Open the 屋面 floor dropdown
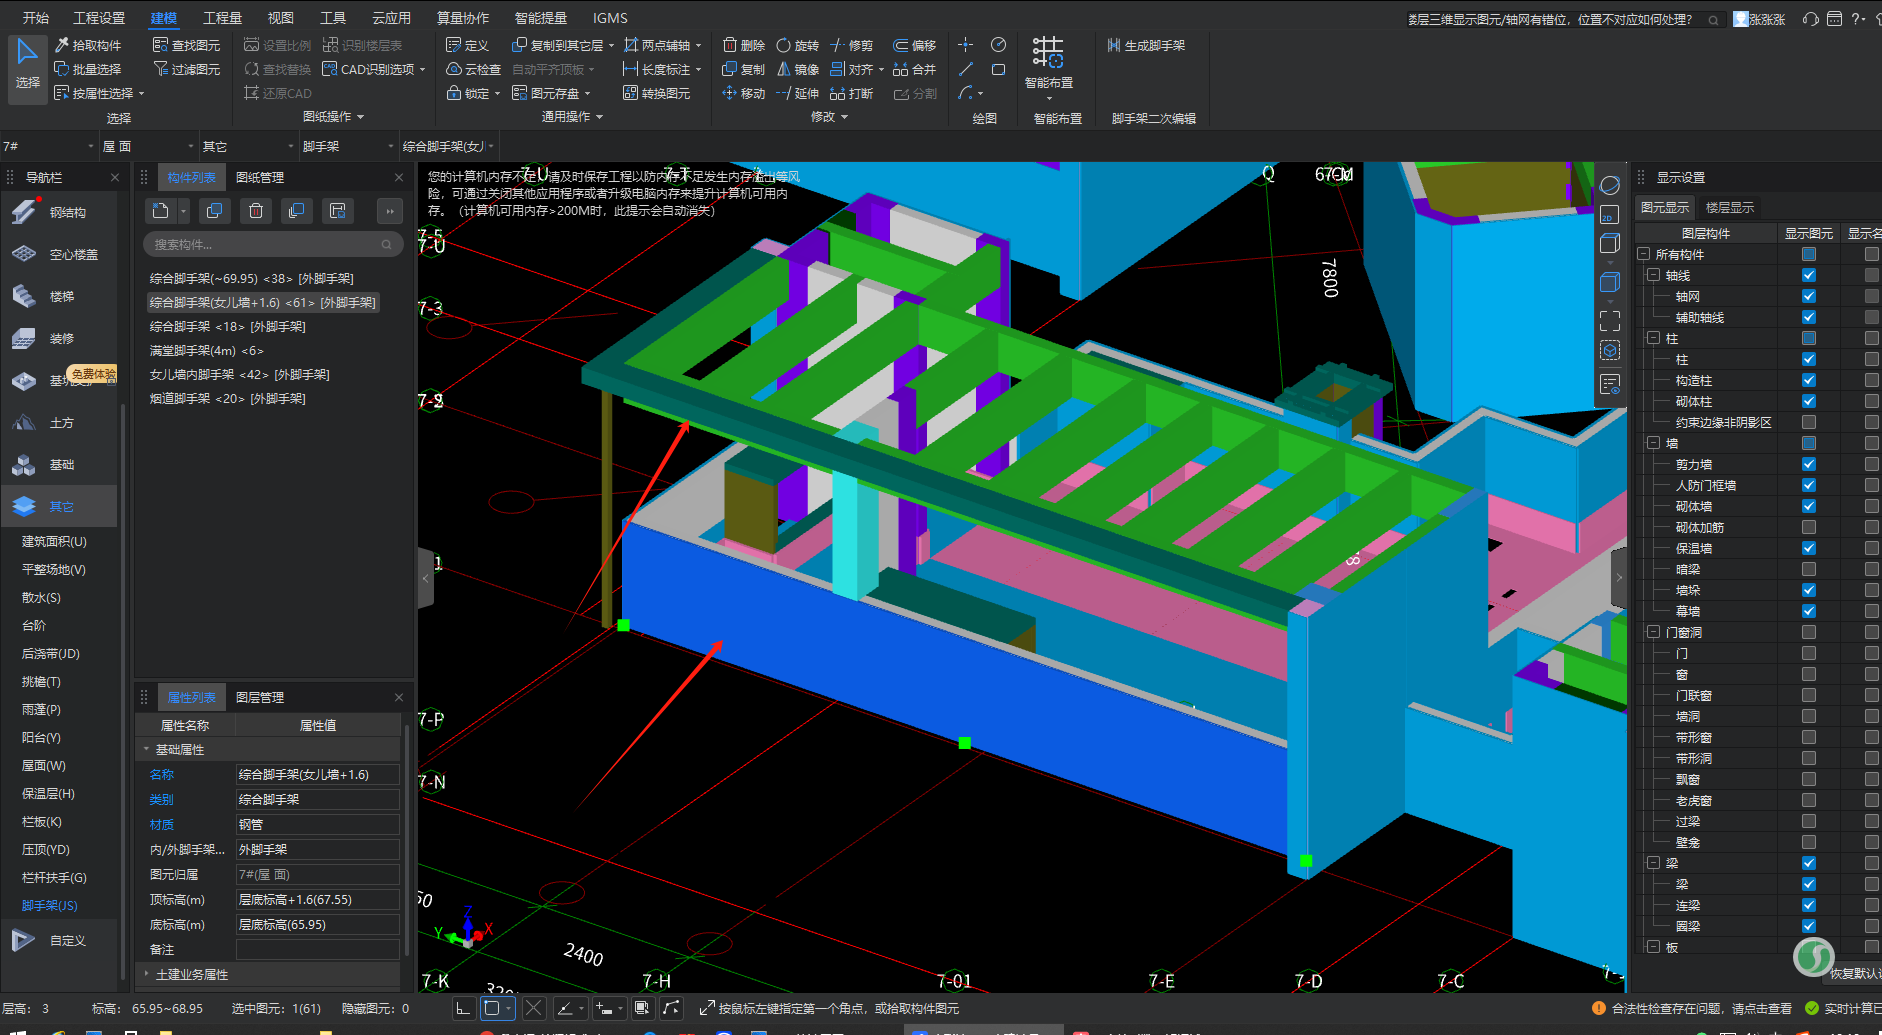1882x1035 pixels. [x=148, y=146]
